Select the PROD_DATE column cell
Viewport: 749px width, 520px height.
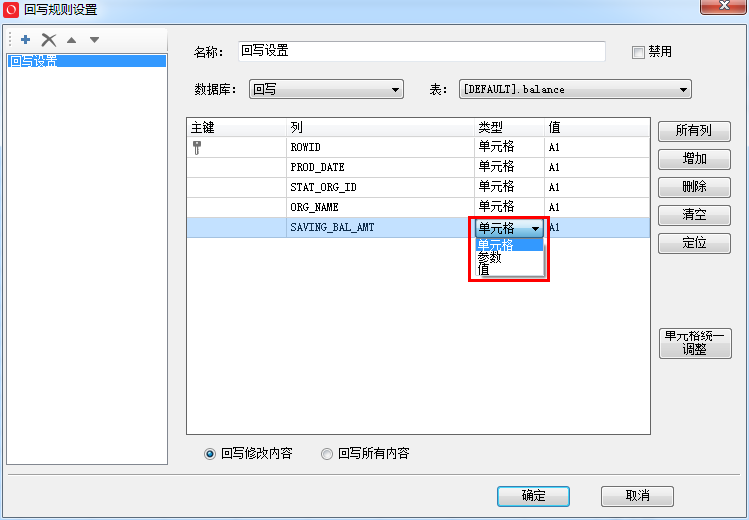pyautogui.click(x=380, y=168)
